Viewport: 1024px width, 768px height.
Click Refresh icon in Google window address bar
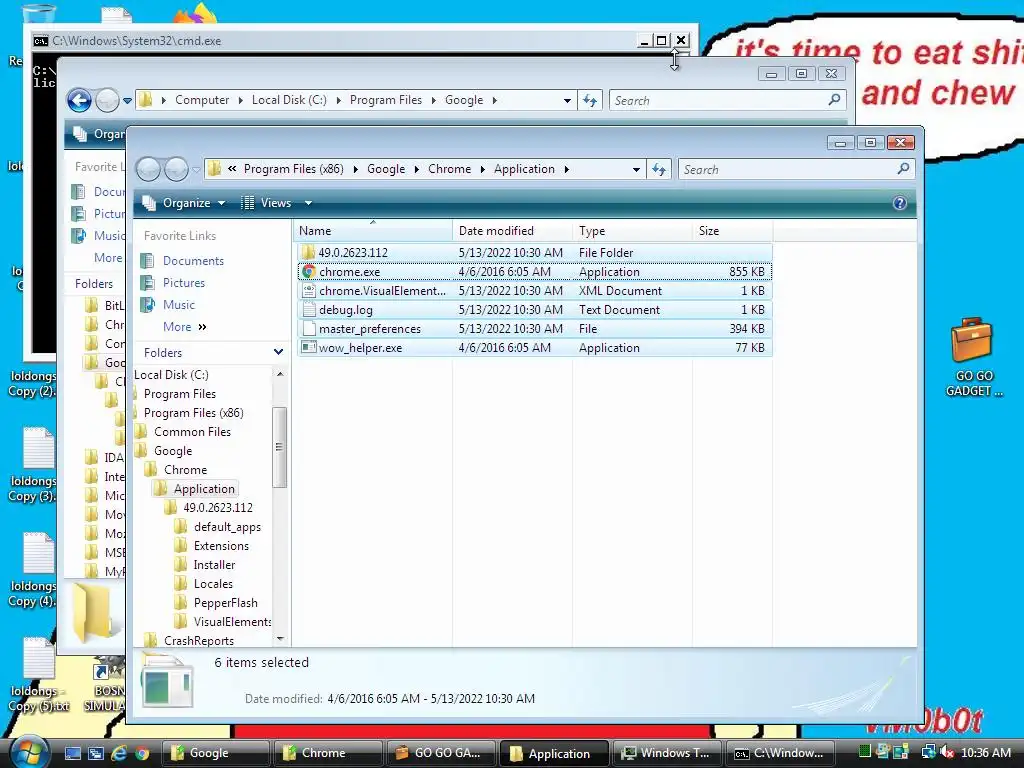[590, 101]
